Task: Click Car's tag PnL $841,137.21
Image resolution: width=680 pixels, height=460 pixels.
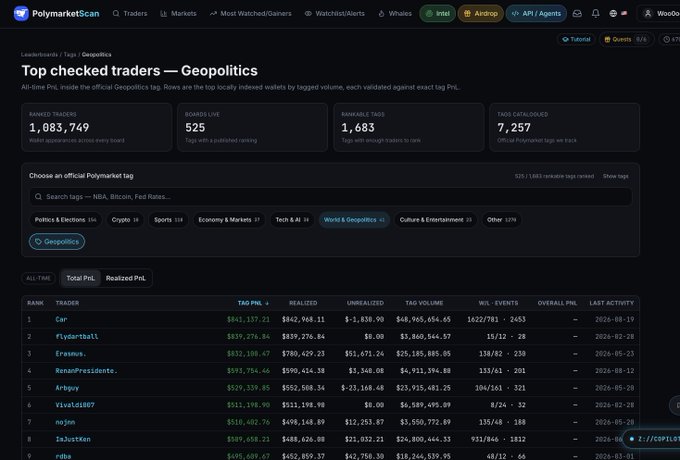Action: pyautogui.click(x=248, y=320)
